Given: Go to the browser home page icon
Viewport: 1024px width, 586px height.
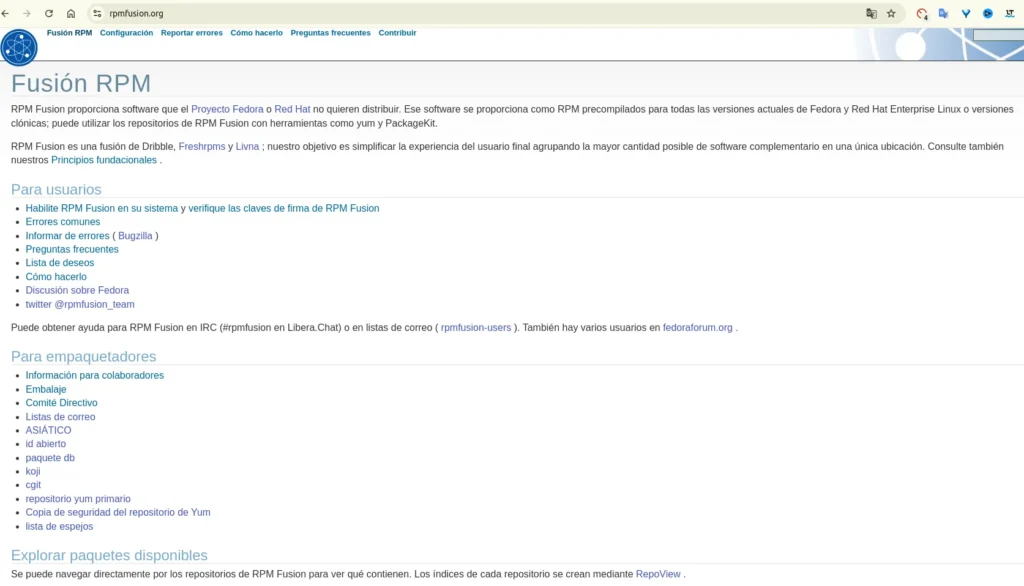Looking at the screenshot, I should (x=71, y=13).
